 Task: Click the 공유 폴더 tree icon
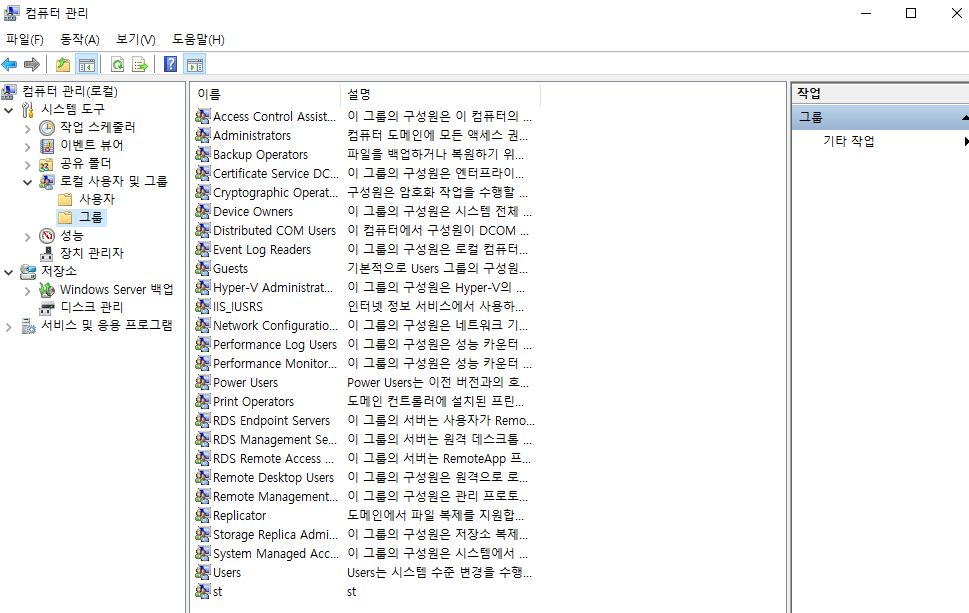[x=46, y=164]
